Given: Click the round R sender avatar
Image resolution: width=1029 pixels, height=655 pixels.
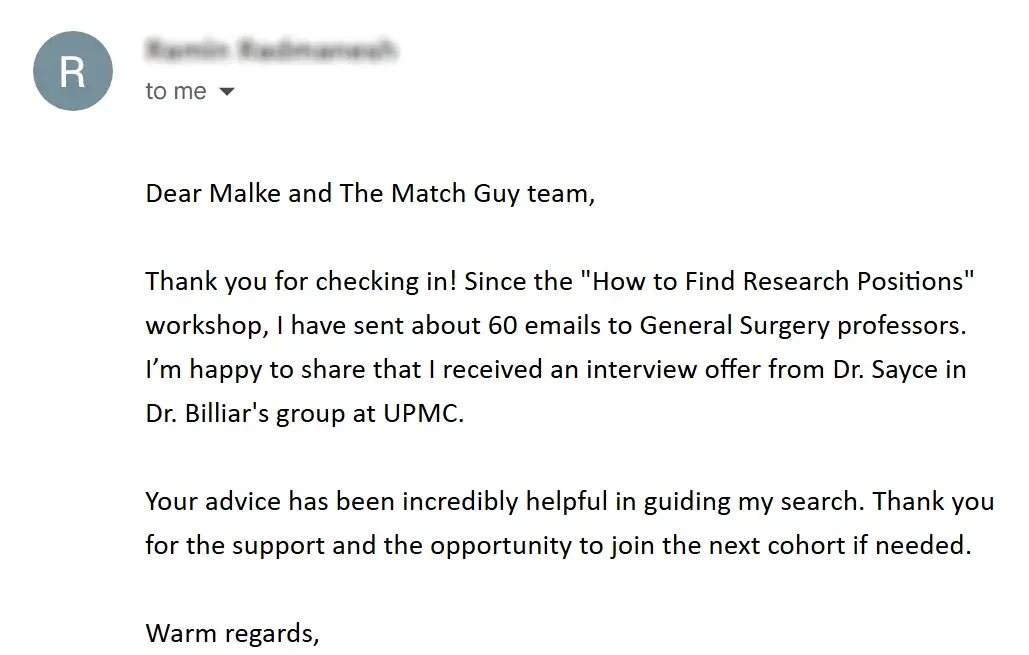Looking at the screenshot, I should coord(73,71).
